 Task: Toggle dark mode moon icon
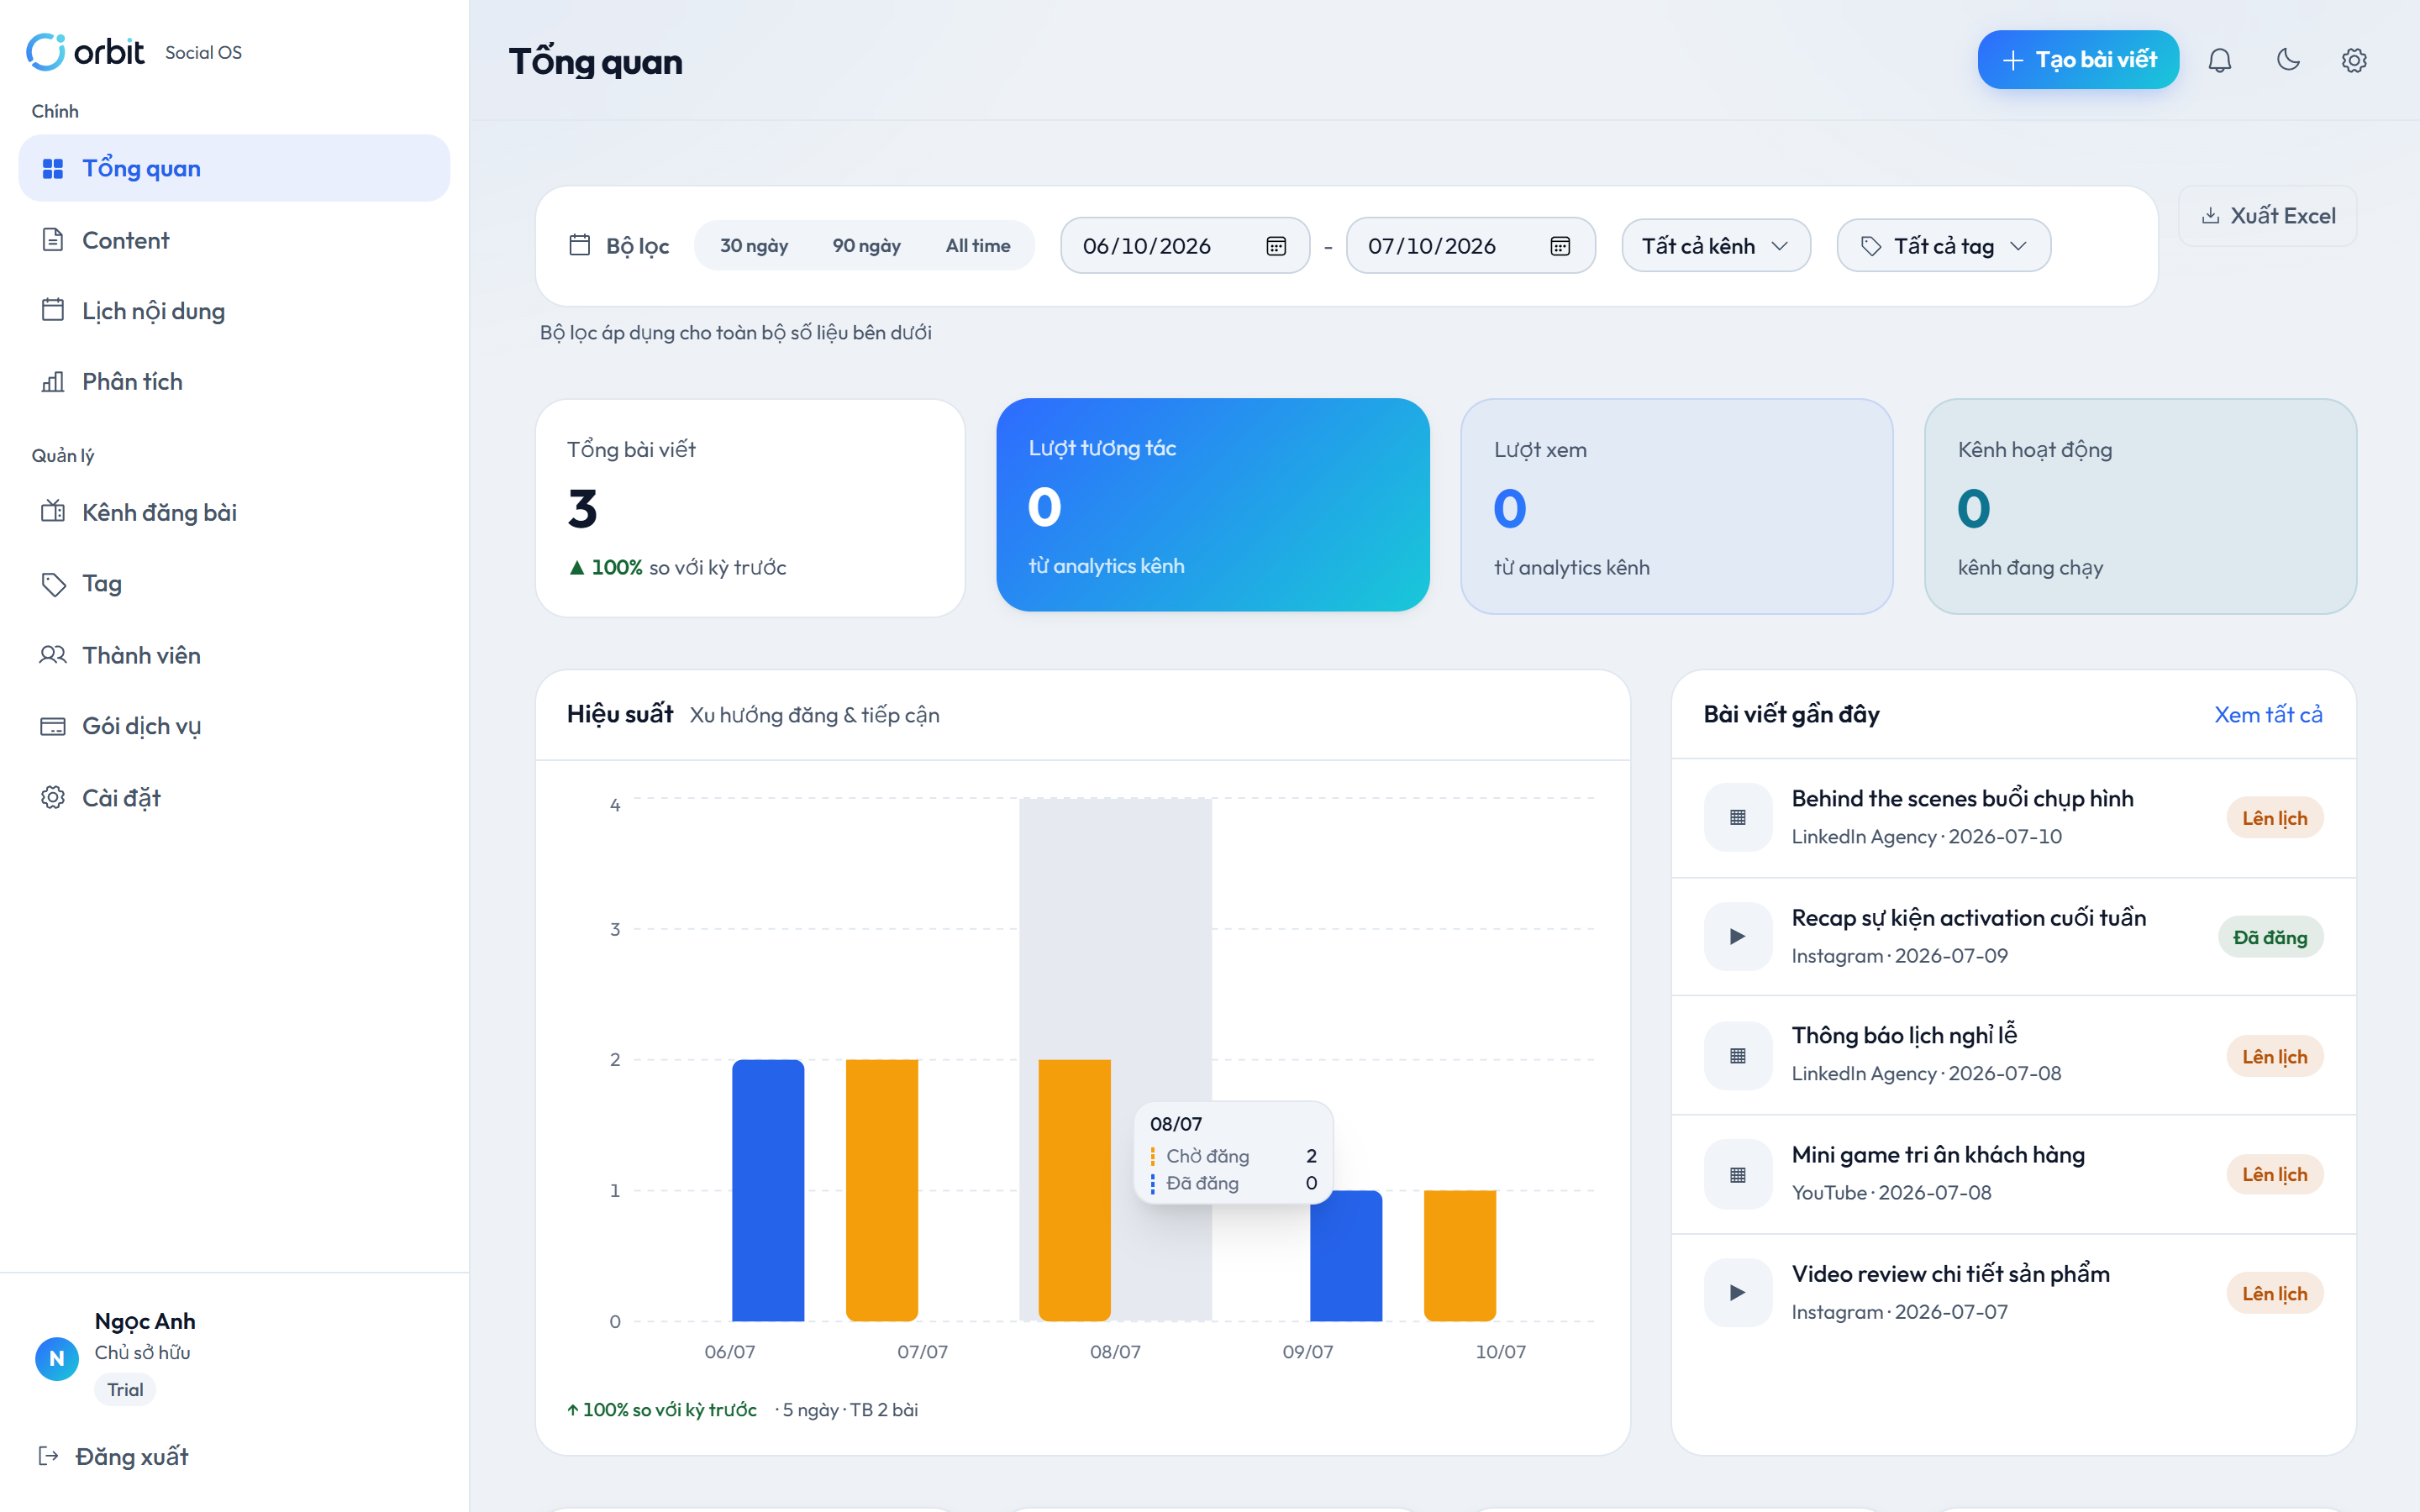[2288, 60]
